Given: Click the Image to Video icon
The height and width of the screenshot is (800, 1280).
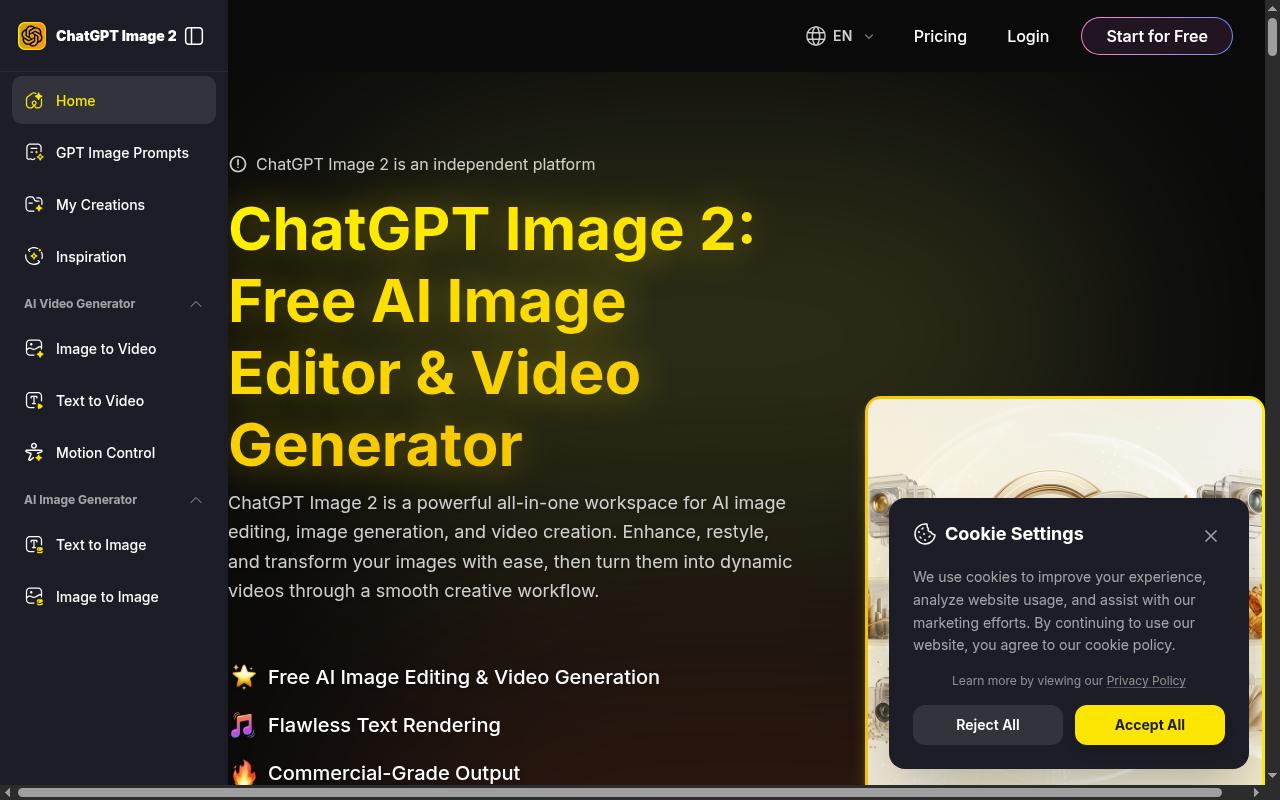Looking at the screenshot, I should point(34,349).
